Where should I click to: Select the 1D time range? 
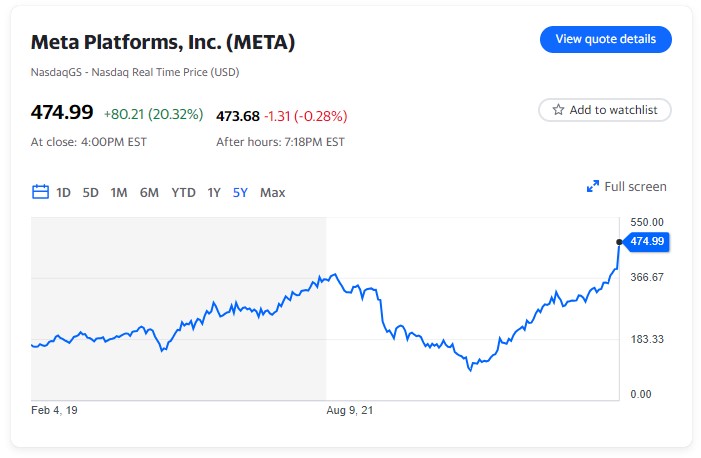click(63, 192)
